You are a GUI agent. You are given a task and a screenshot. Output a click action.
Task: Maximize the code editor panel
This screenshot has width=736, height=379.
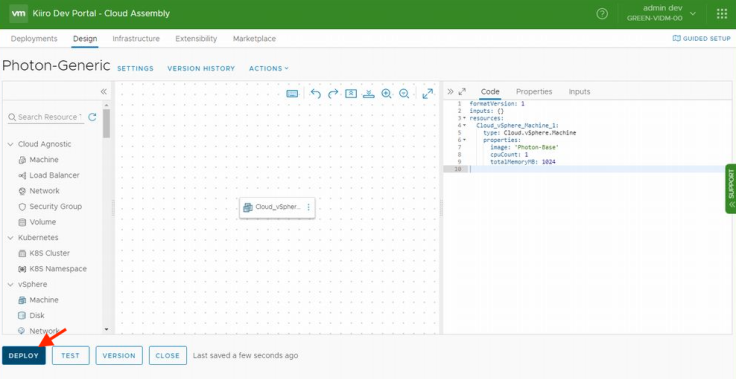(x=462, y=91)
